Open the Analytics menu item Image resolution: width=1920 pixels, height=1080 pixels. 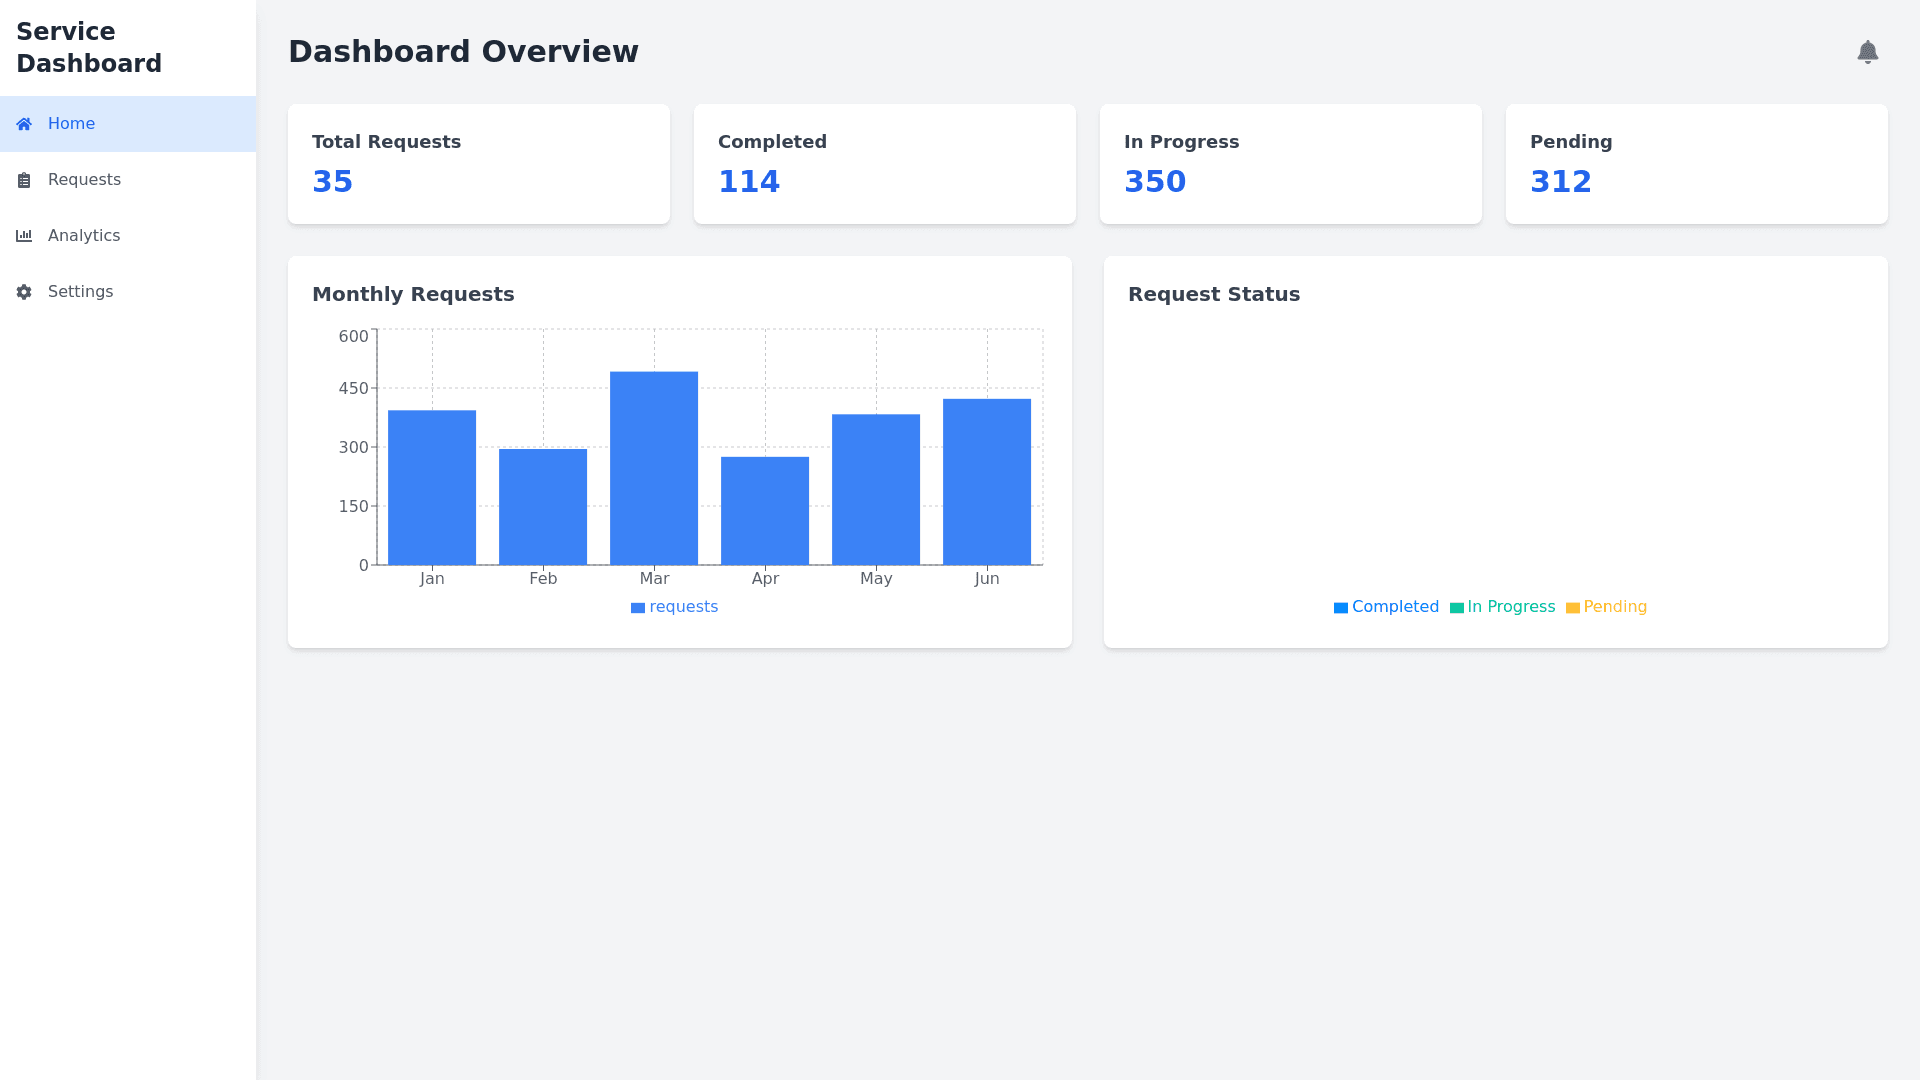[84, 236]
